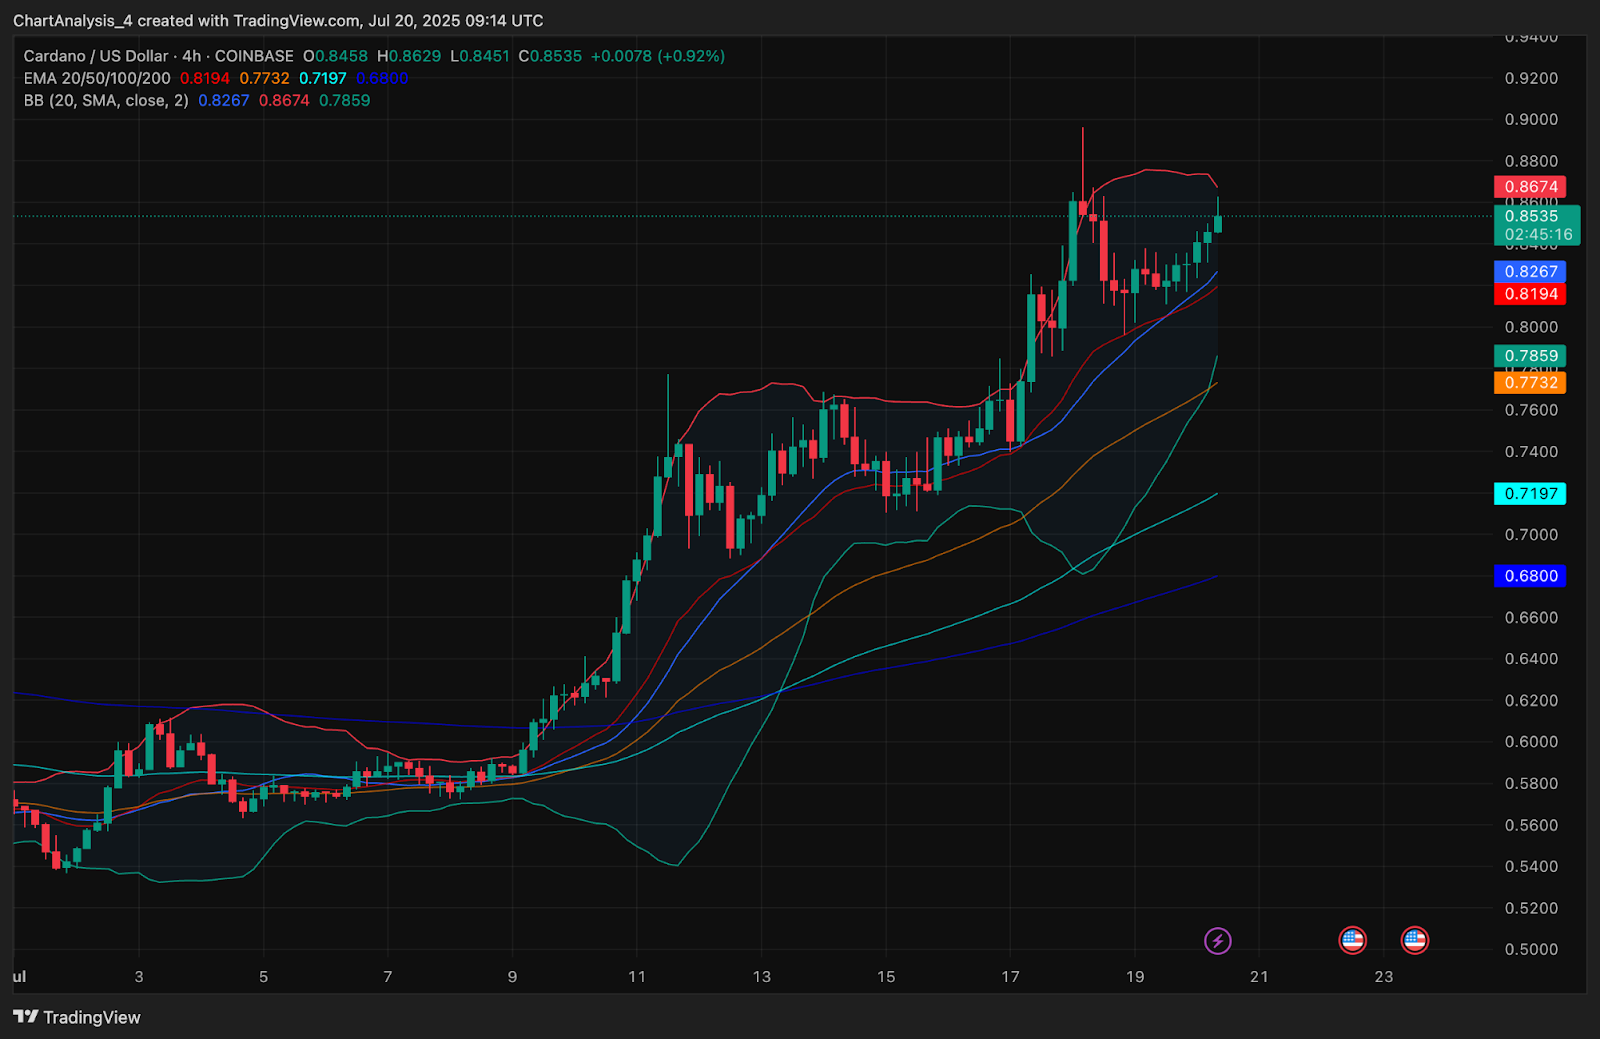Click 0.5000 on the price axis

pos(1531,949)
